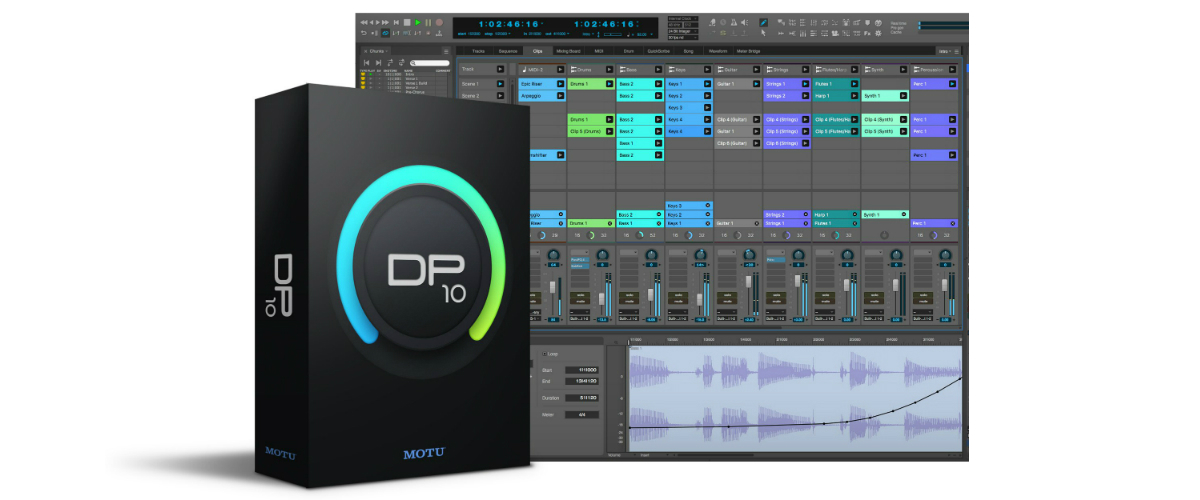Image resolution: width=1200 pixels, height=500 pixels.
Task: Solo the Strings mixer channel
Action: click(776, 294)
